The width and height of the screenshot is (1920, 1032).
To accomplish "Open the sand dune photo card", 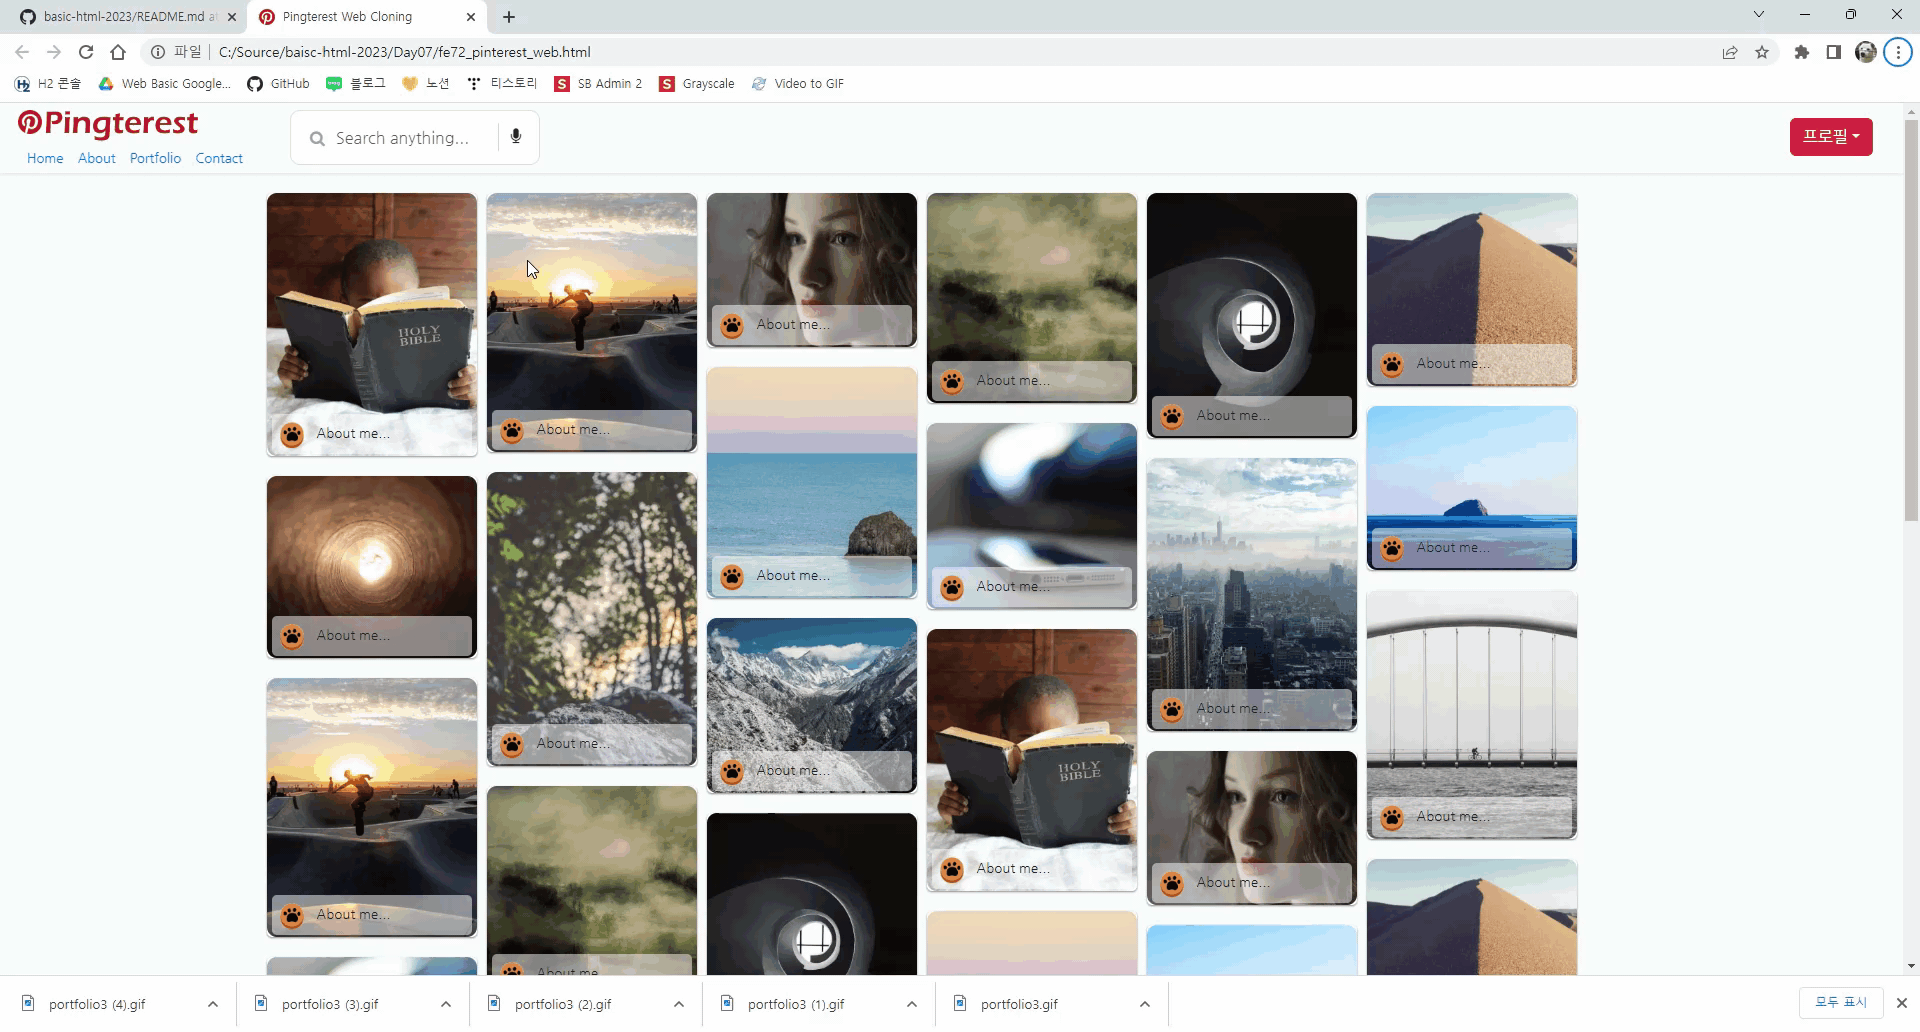I will [1472, 290].
